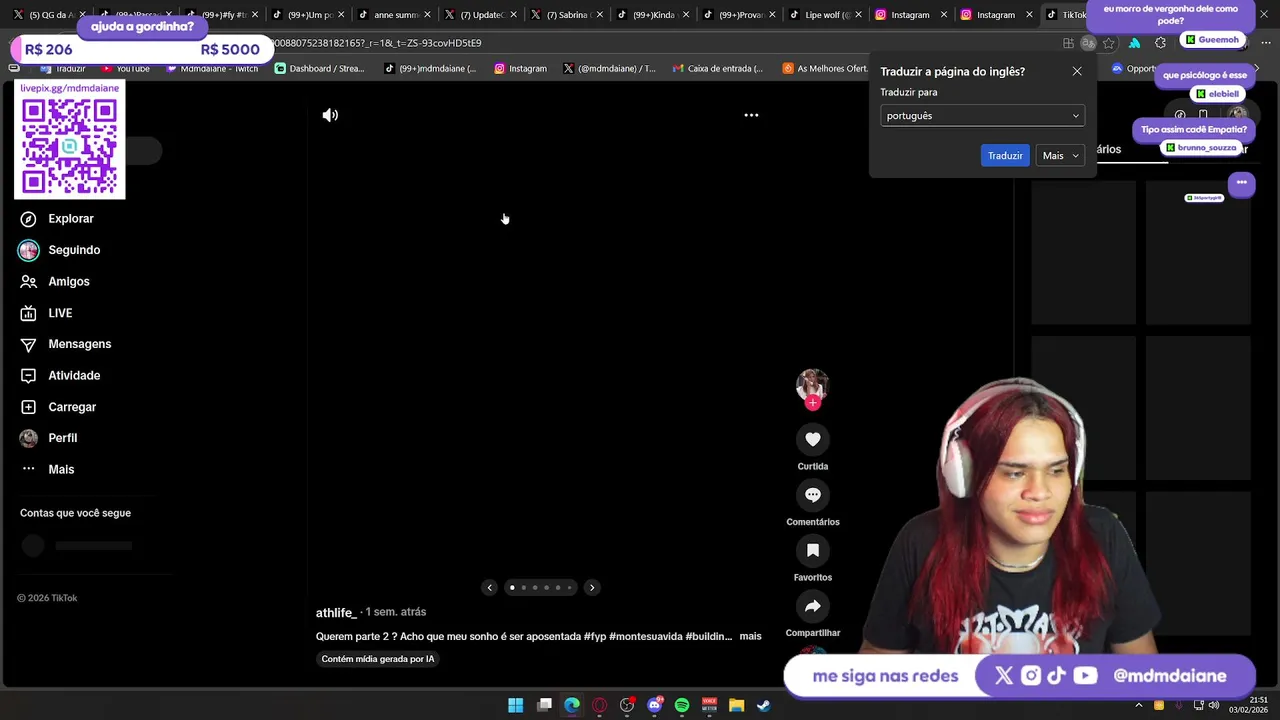Click the translate icon in address bar
The image size is (1280, 720).
click(1088, 43)
